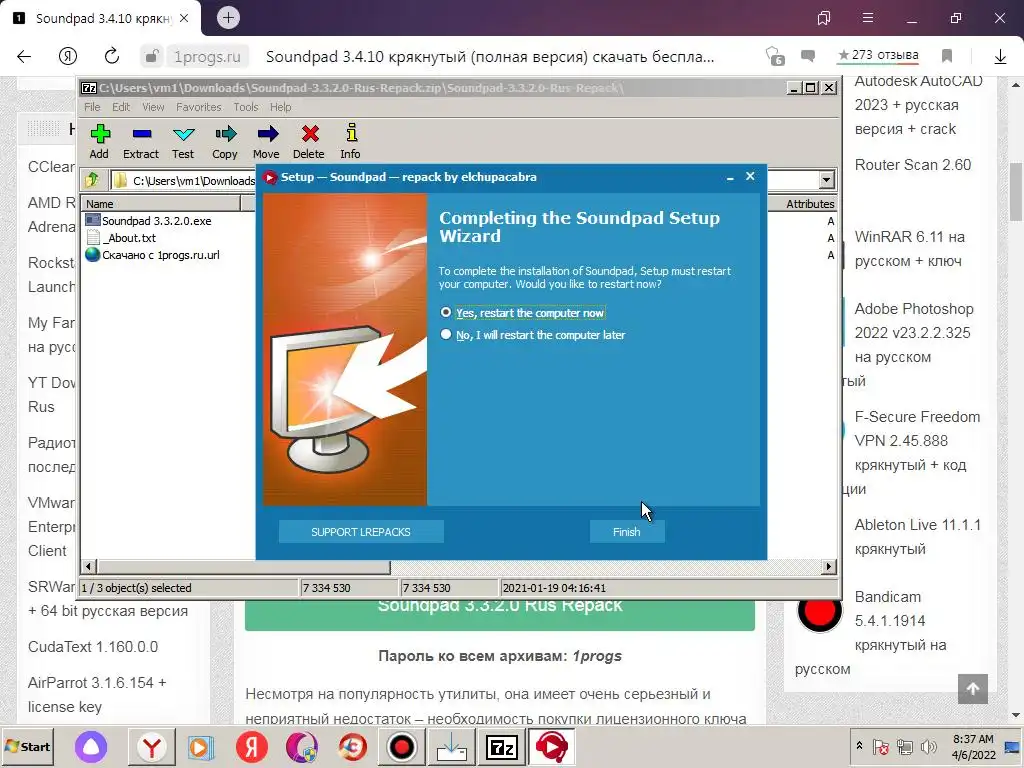This screenshot has height=768, width=1024.
Task: Click the up-folder icon in 7-Zip
Action: (92, 180)
